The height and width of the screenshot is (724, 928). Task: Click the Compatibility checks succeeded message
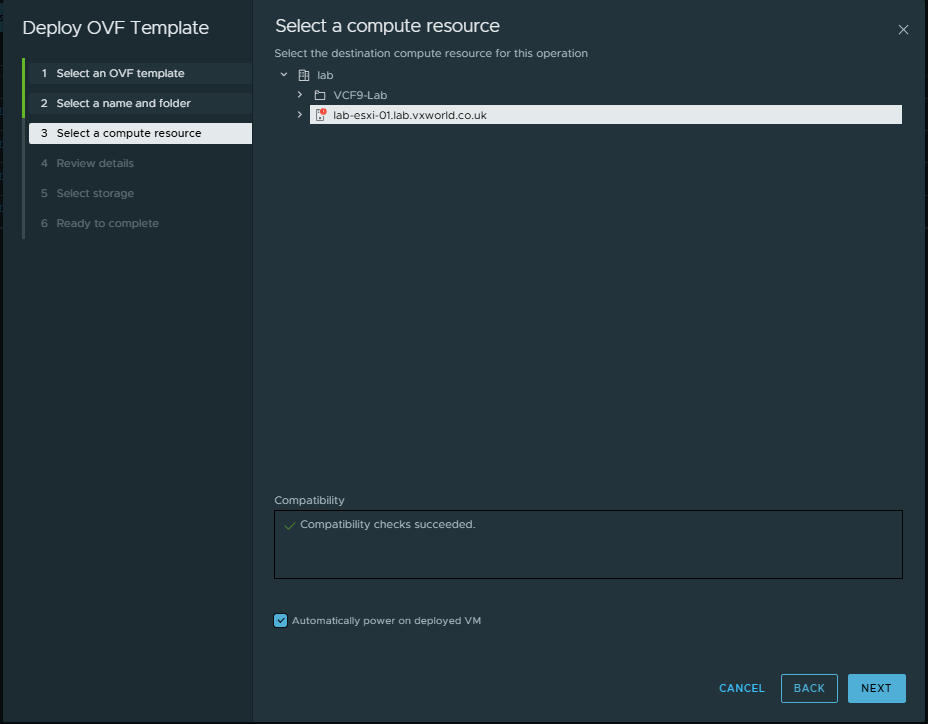click(x=387, y=525)
